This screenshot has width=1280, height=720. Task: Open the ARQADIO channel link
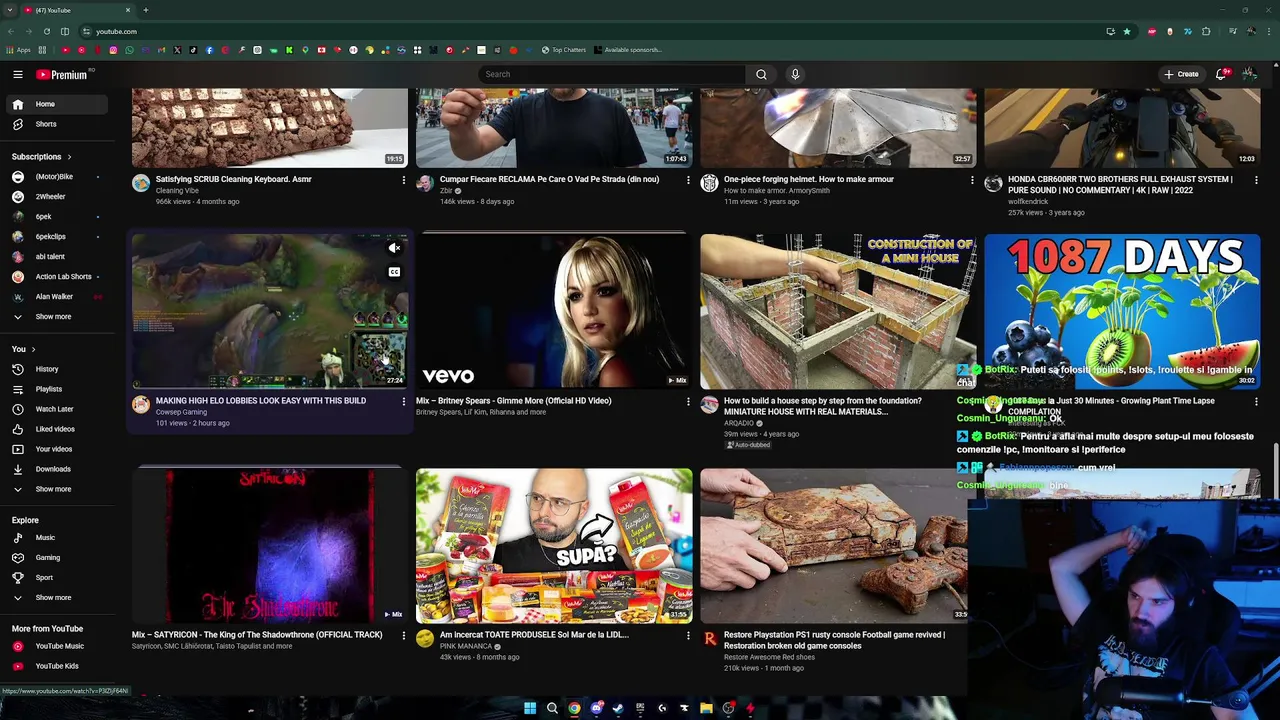coord(739,423)
